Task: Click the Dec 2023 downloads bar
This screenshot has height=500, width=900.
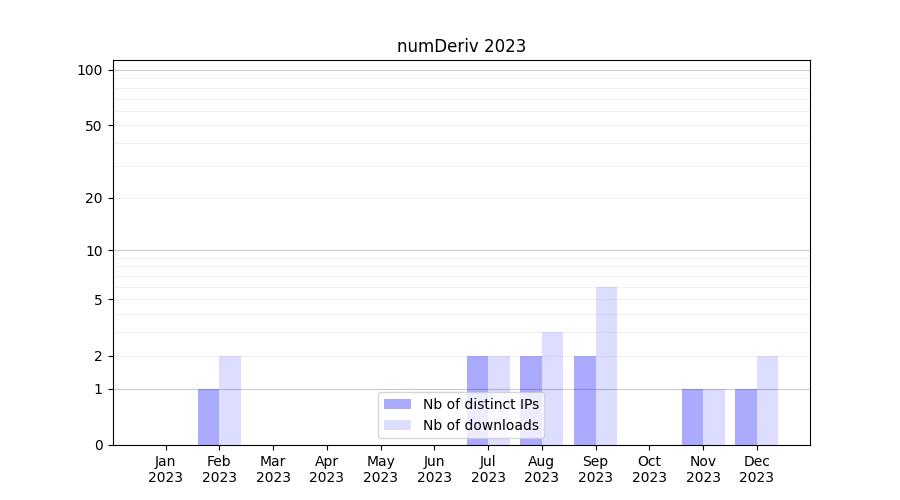Action: tap(767, 400)
